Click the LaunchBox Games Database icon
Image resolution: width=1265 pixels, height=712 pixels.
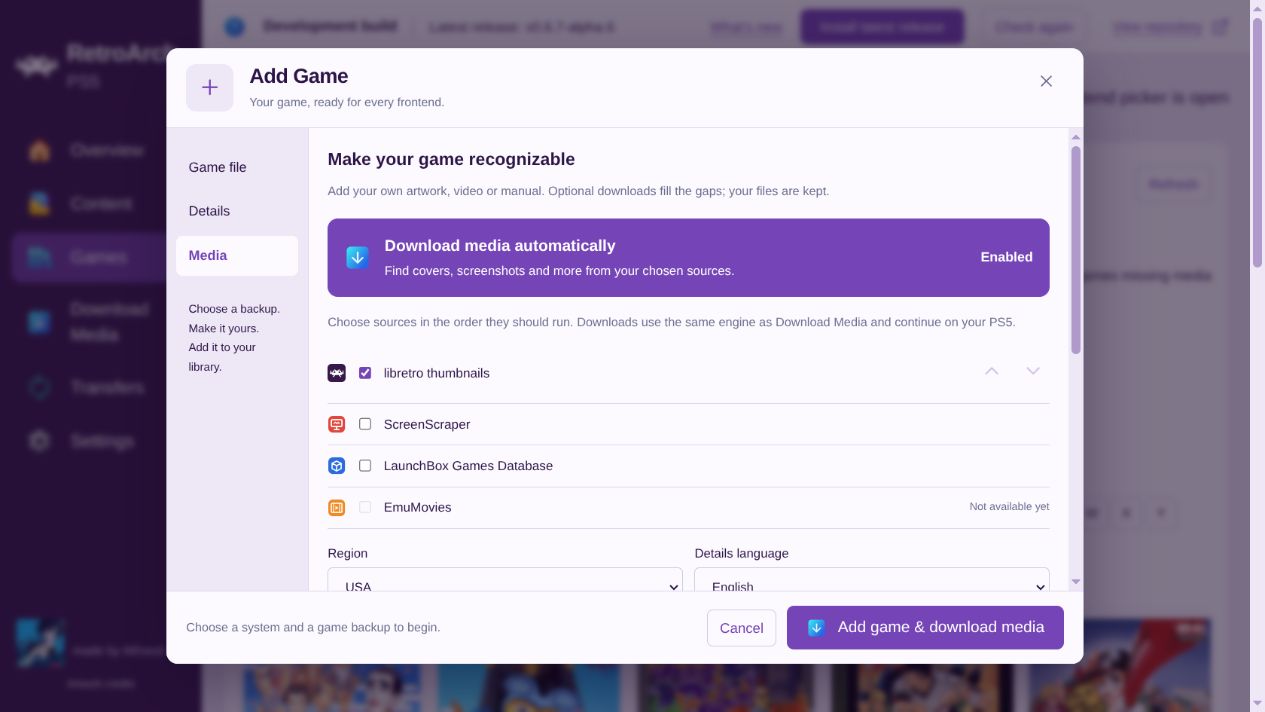coord(337,466)
